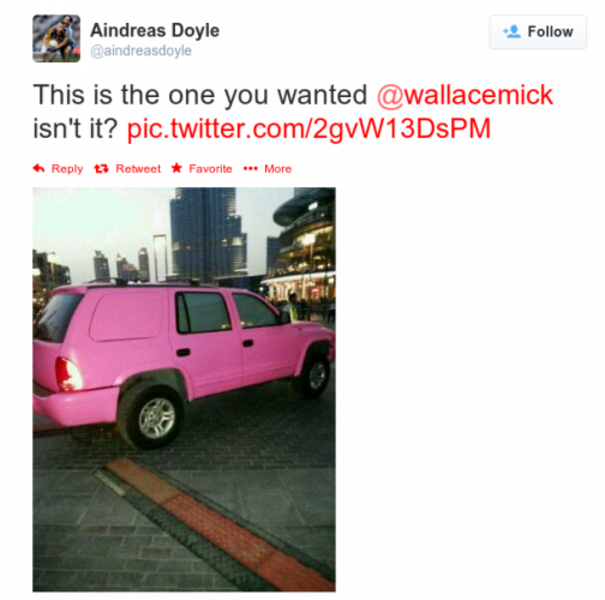Open the More ellipsis icon
The width and height of the screenshot is (605, 600).
250,169
